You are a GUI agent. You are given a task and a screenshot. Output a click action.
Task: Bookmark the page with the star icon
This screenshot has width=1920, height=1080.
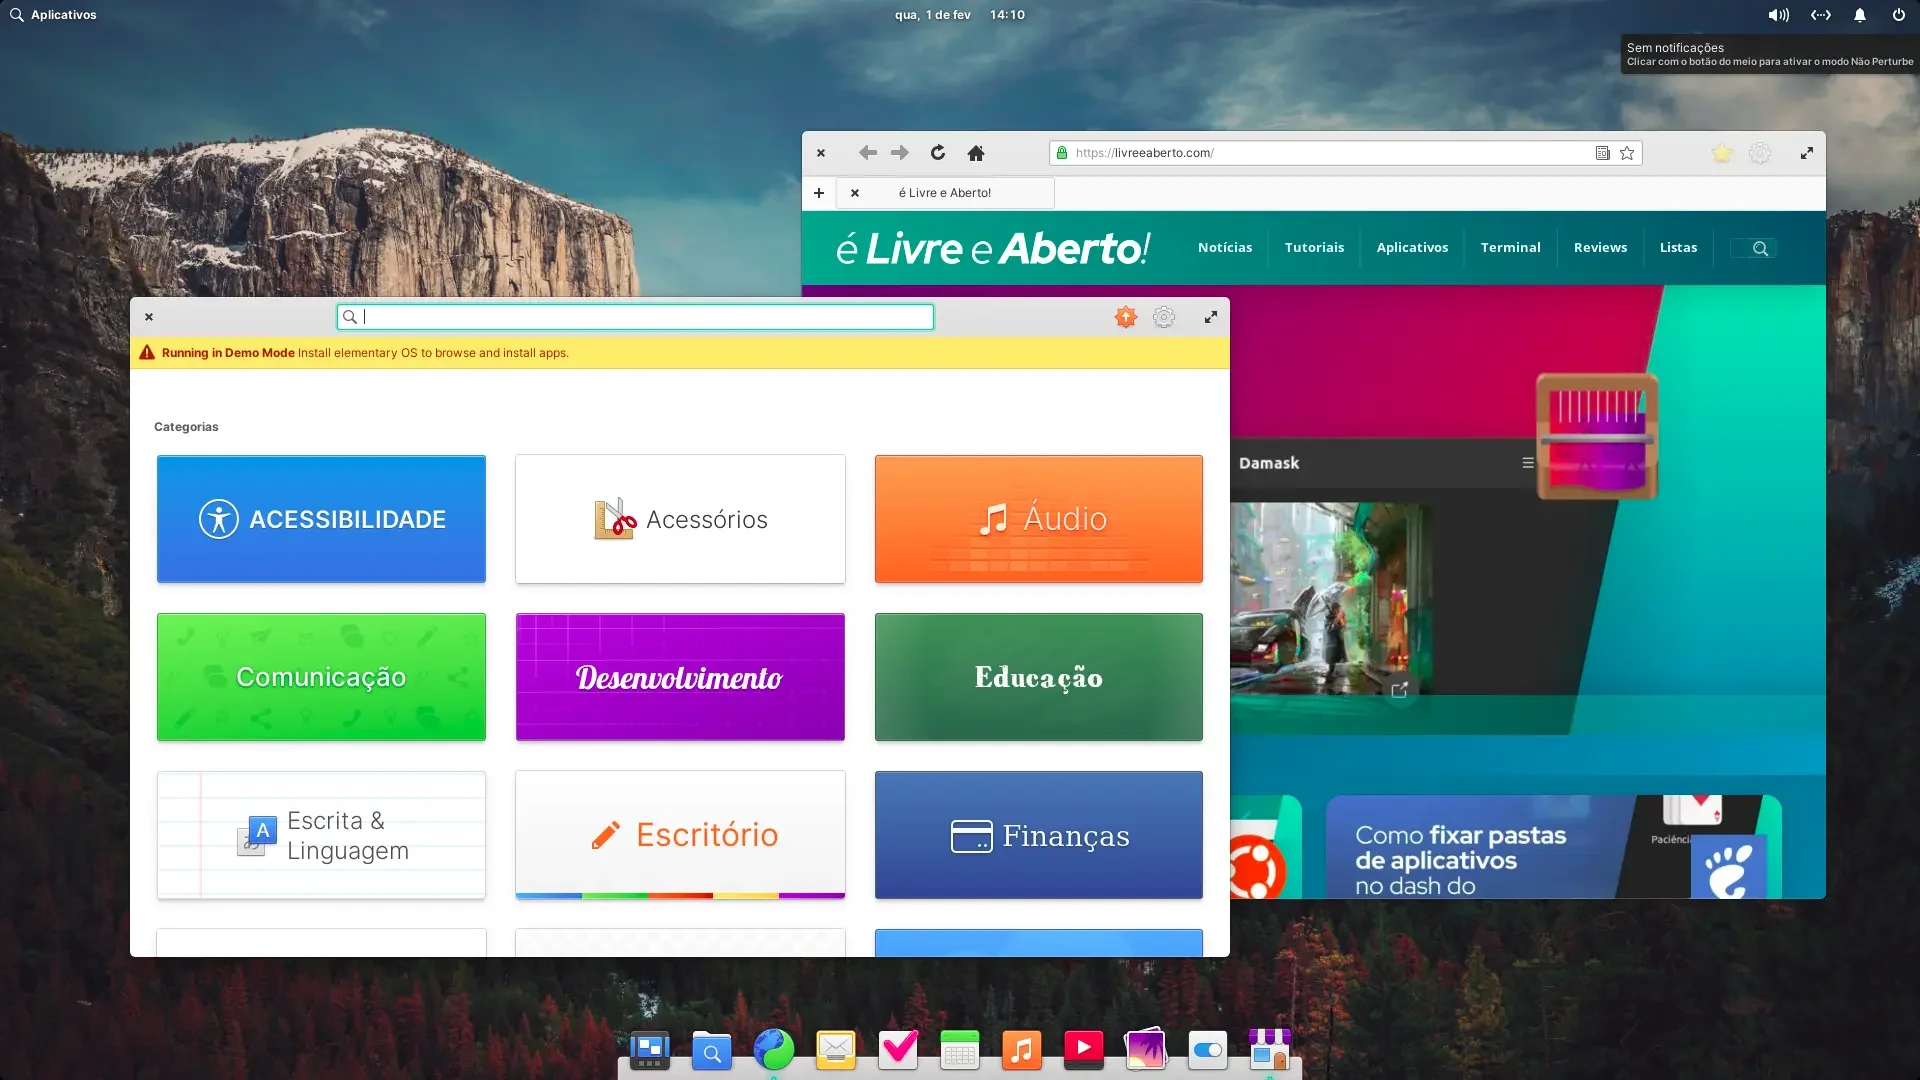pos(1627,153)
